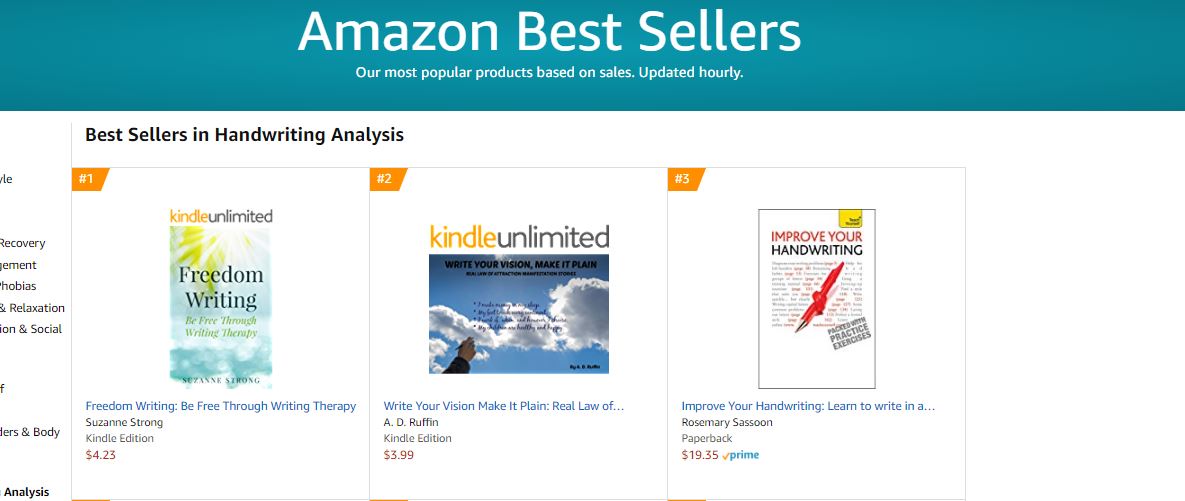Click author name A. D. Ruffin
Image resolution: width=1185 pixels, height=501 pixels.
(x=411, y=422)
